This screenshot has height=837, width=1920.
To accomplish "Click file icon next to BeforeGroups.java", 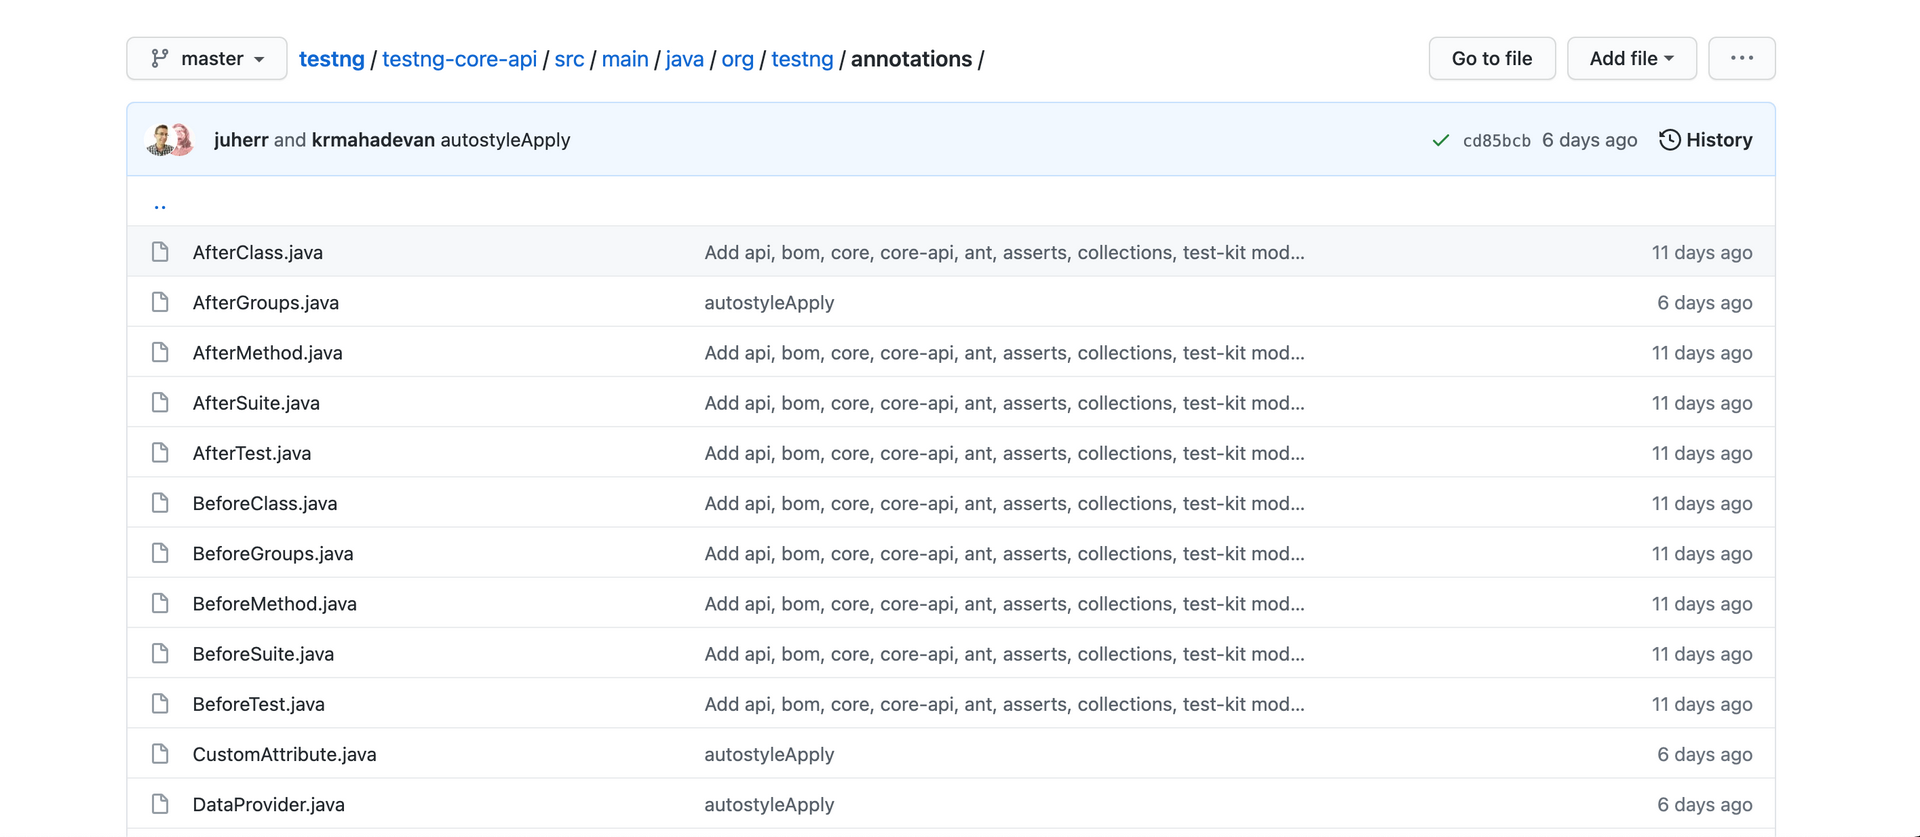I will [x=160, y=552].
